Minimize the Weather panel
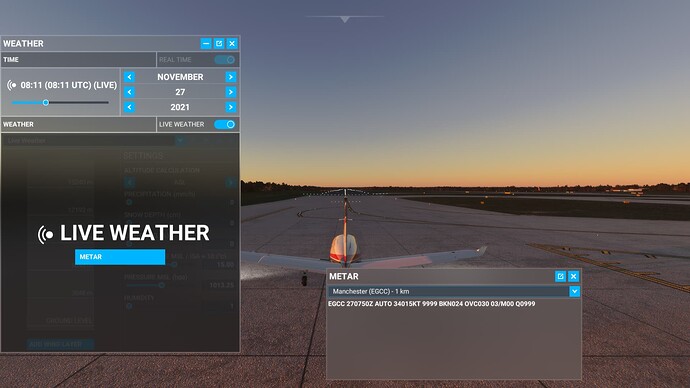 [206, 44]
